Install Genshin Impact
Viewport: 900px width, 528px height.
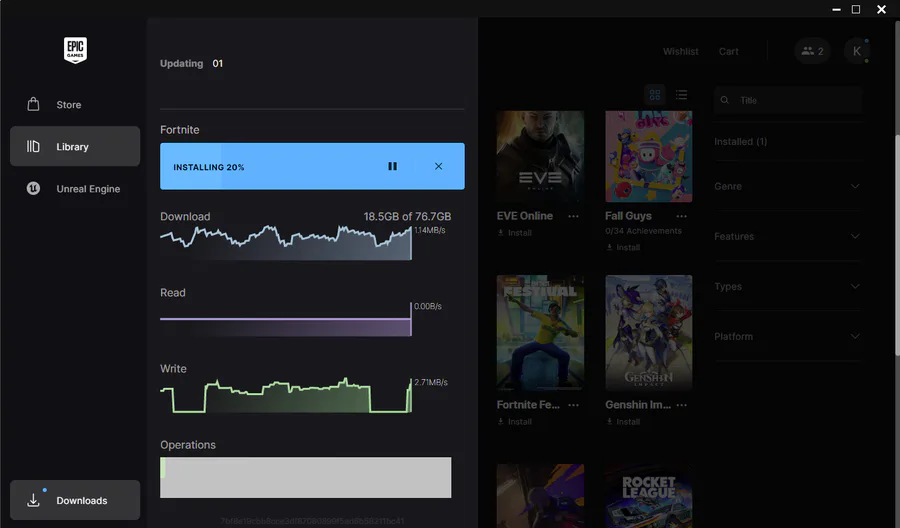(623, 422)
